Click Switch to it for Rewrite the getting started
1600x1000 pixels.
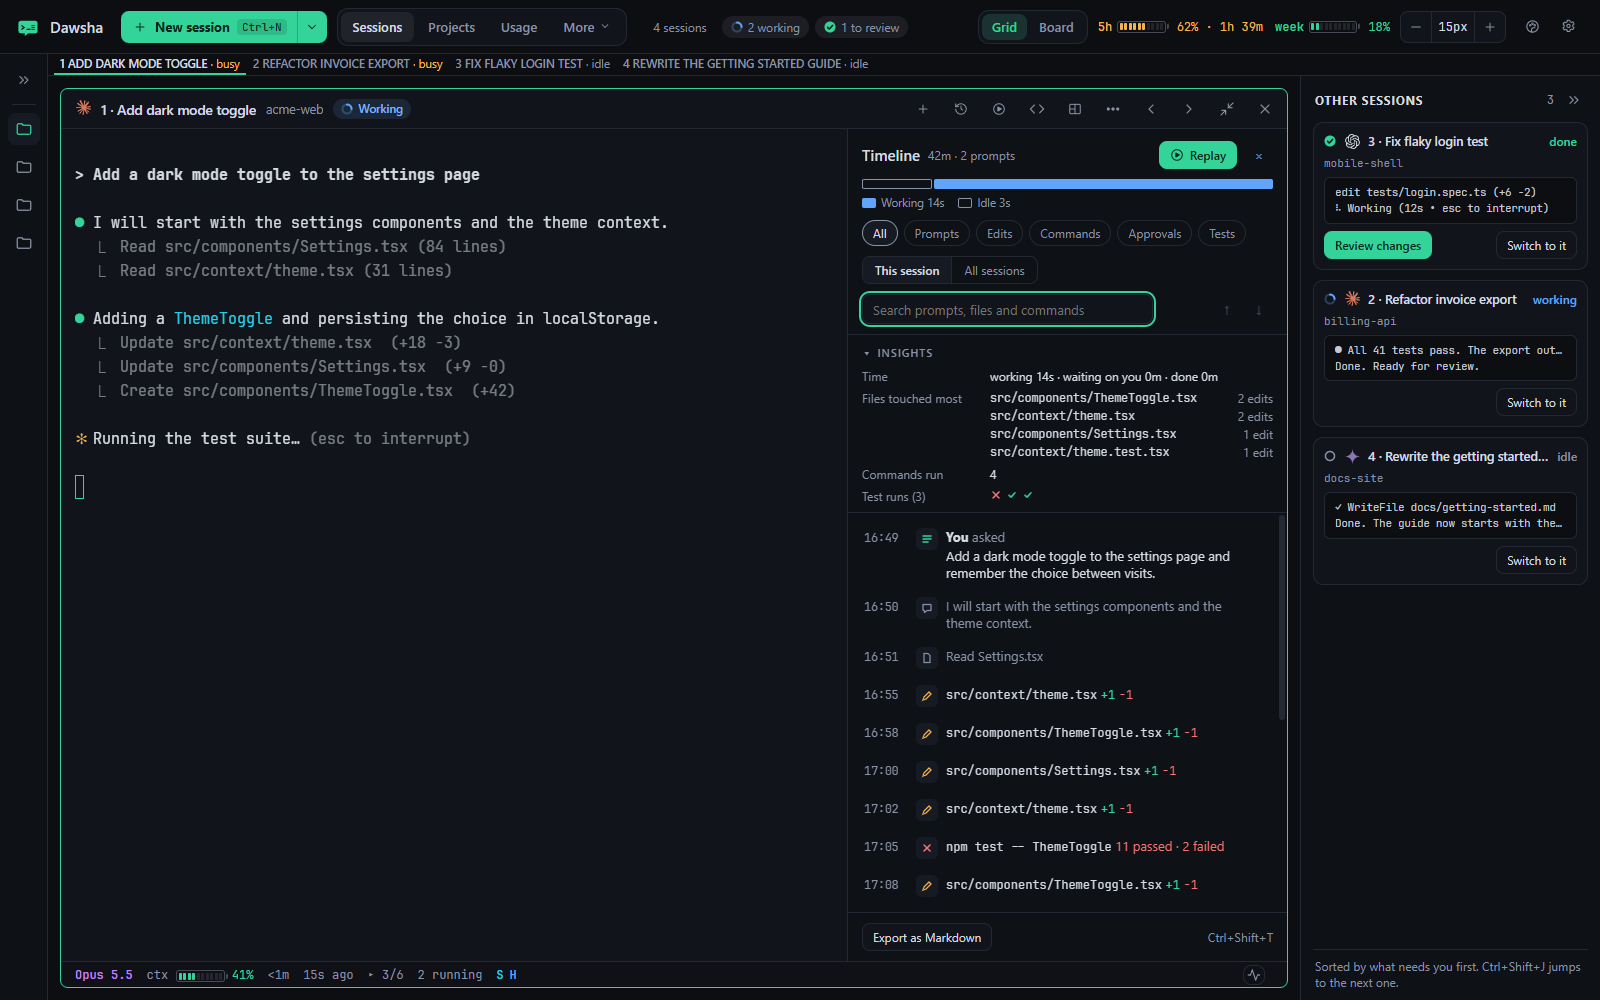(1536, 560)
